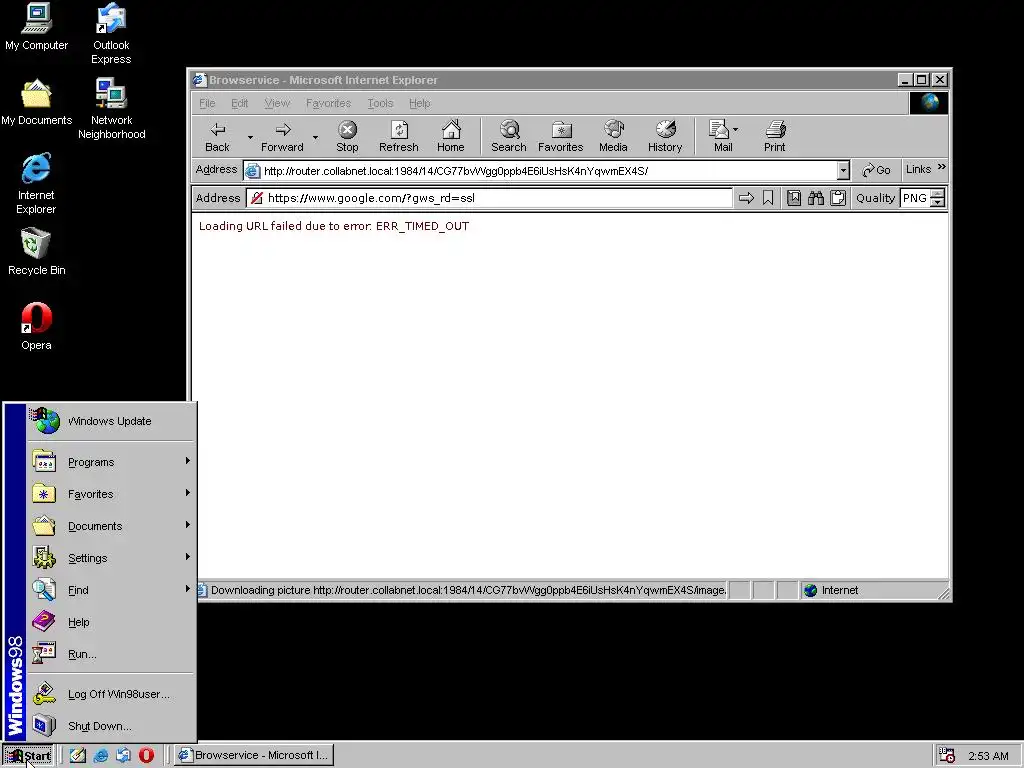
Task: Click the Browservice bookmark ribbon icon
Action: click(x=768, y=198)
